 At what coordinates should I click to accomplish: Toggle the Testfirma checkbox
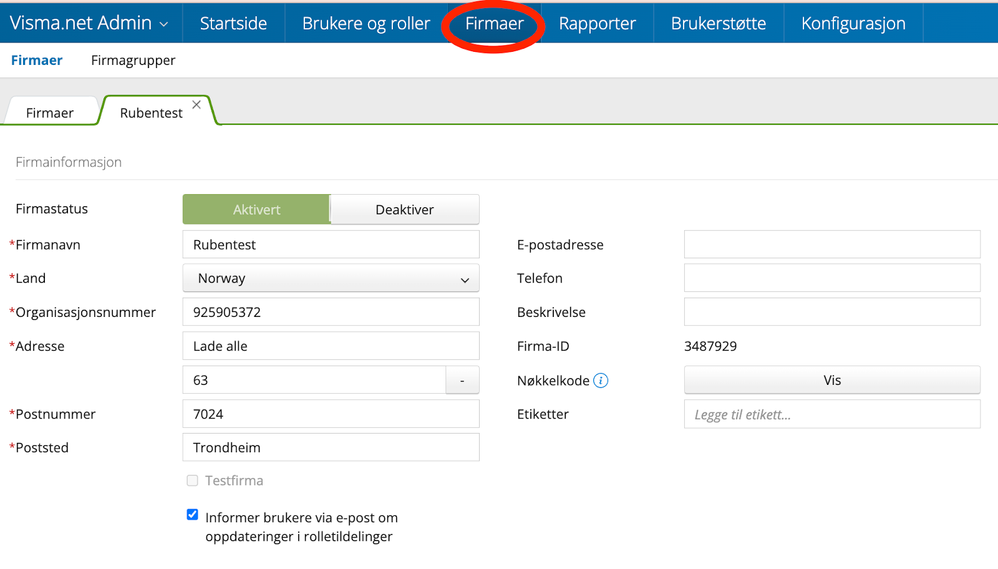coord(192,481)
